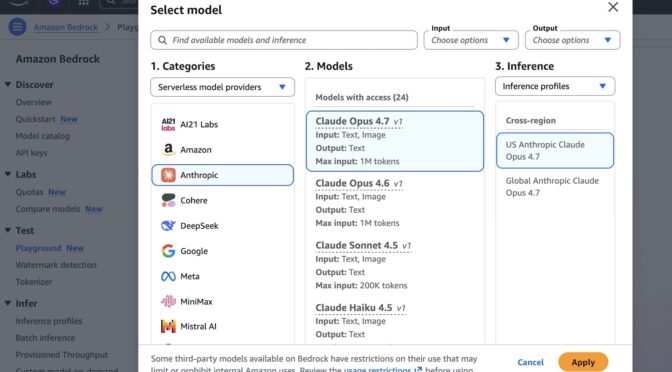
Task: Click the Google logo icon
Action: click(x=168, y=251)
